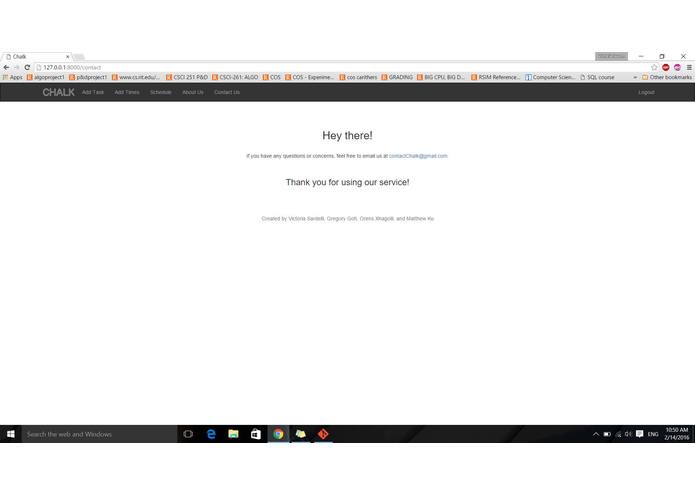The height and width of the screenshot is (494, 695).
Task: Click Logout in the navbar
Action: coord(646,92)
